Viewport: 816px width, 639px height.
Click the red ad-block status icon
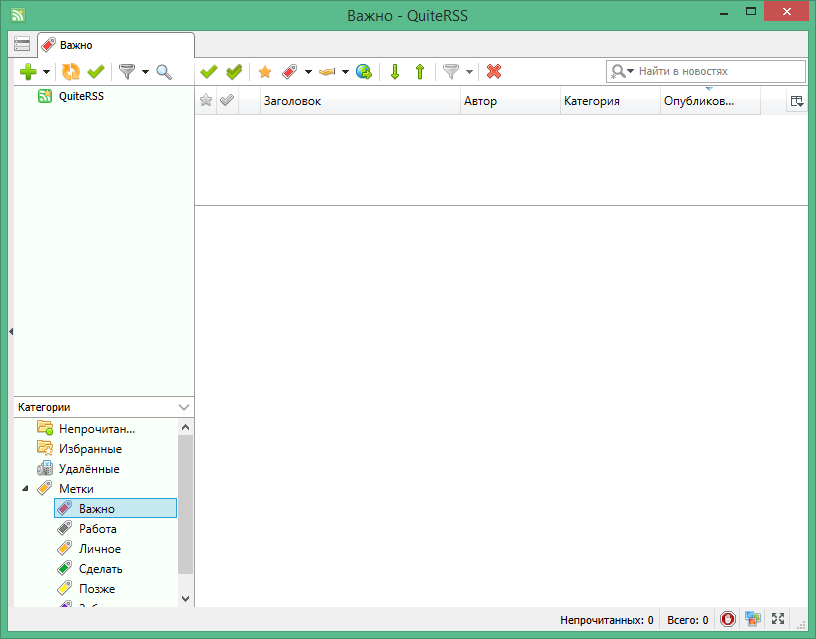click(x=728, y=619)
